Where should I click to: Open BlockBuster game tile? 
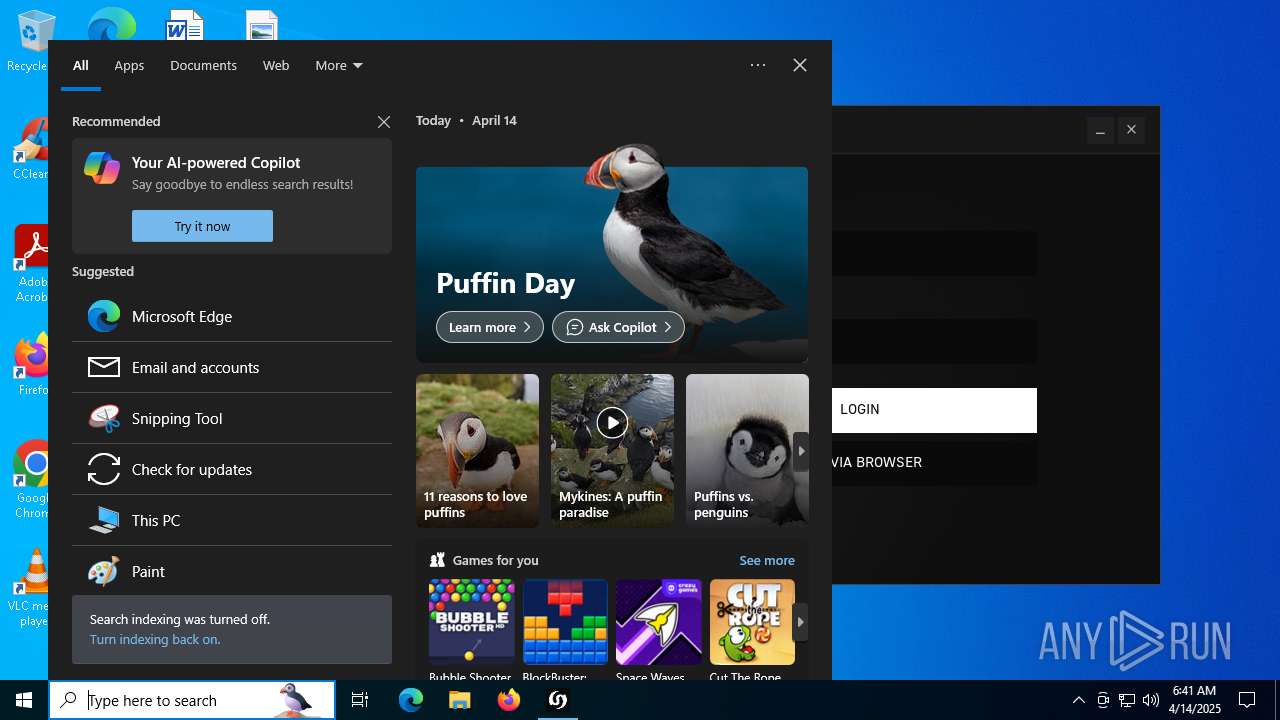click(565, 630)
